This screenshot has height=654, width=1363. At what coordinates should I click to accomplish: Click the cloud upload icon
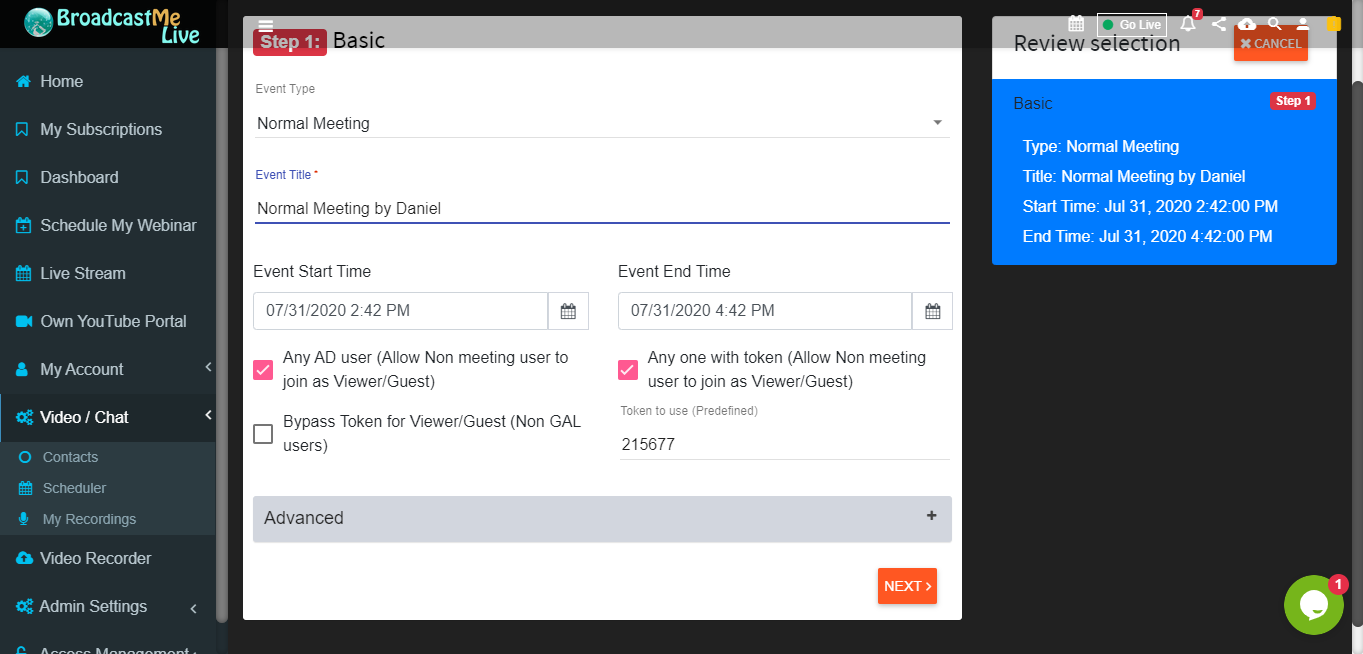point(1246,24)
